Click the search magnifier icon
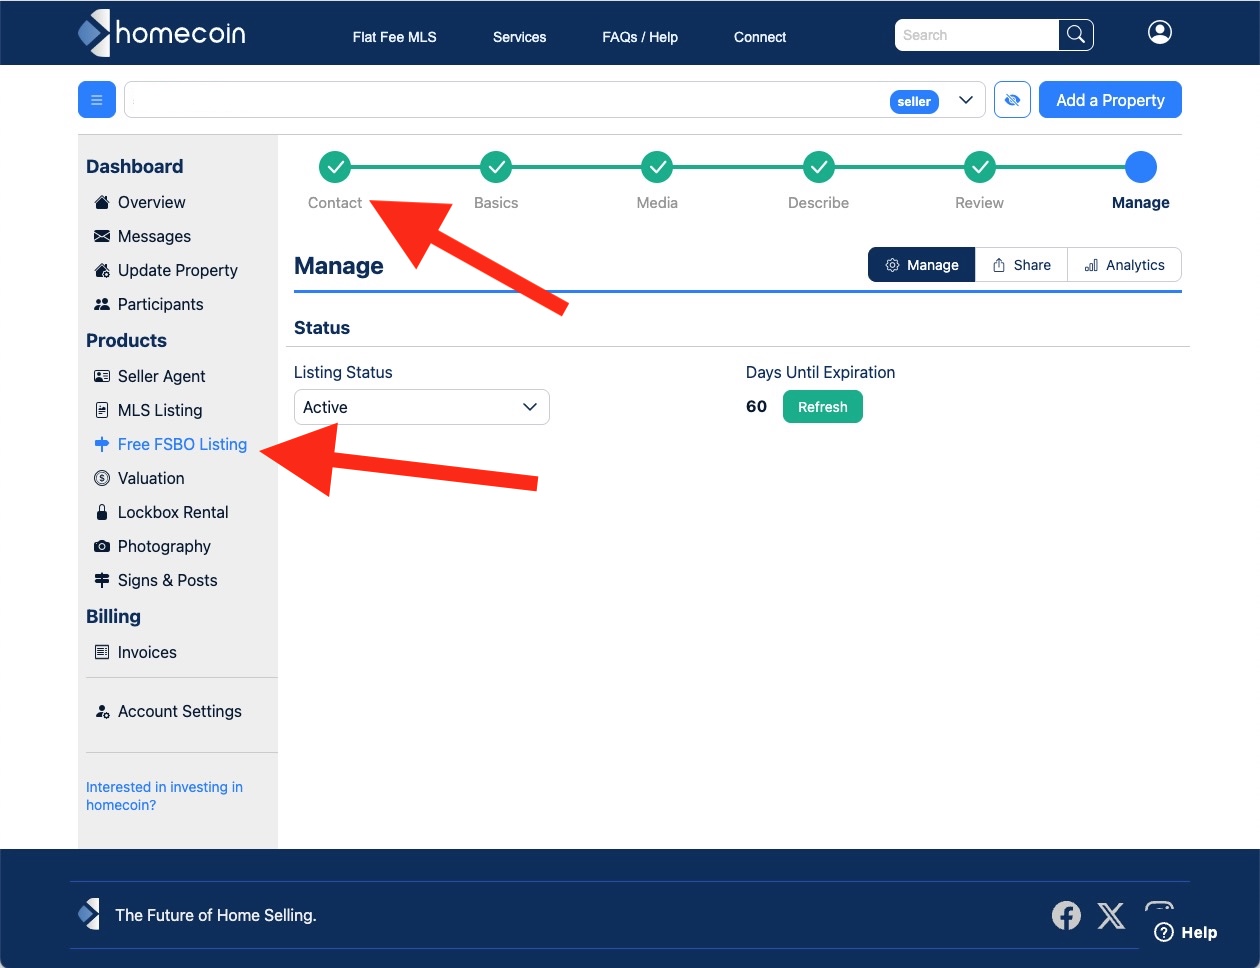This screenshot has height=968, width=1260. coord(1076,35)
